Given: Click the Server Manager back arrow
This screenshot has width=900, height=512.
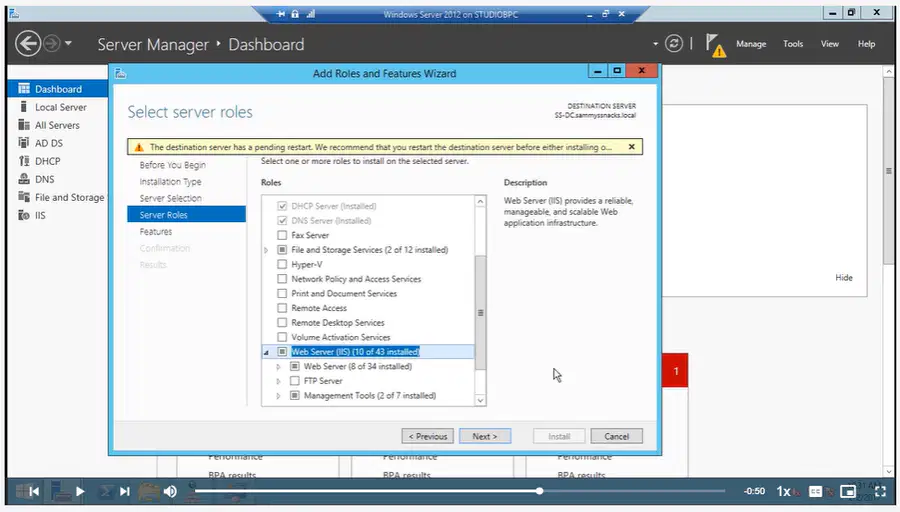Looking at the screenshot, I should tap(28, 44).
